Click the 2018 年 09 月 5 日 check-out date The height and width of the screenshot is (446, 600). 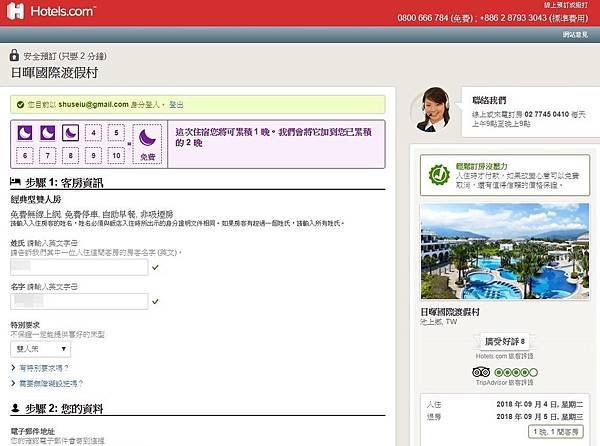click(540, 417)
